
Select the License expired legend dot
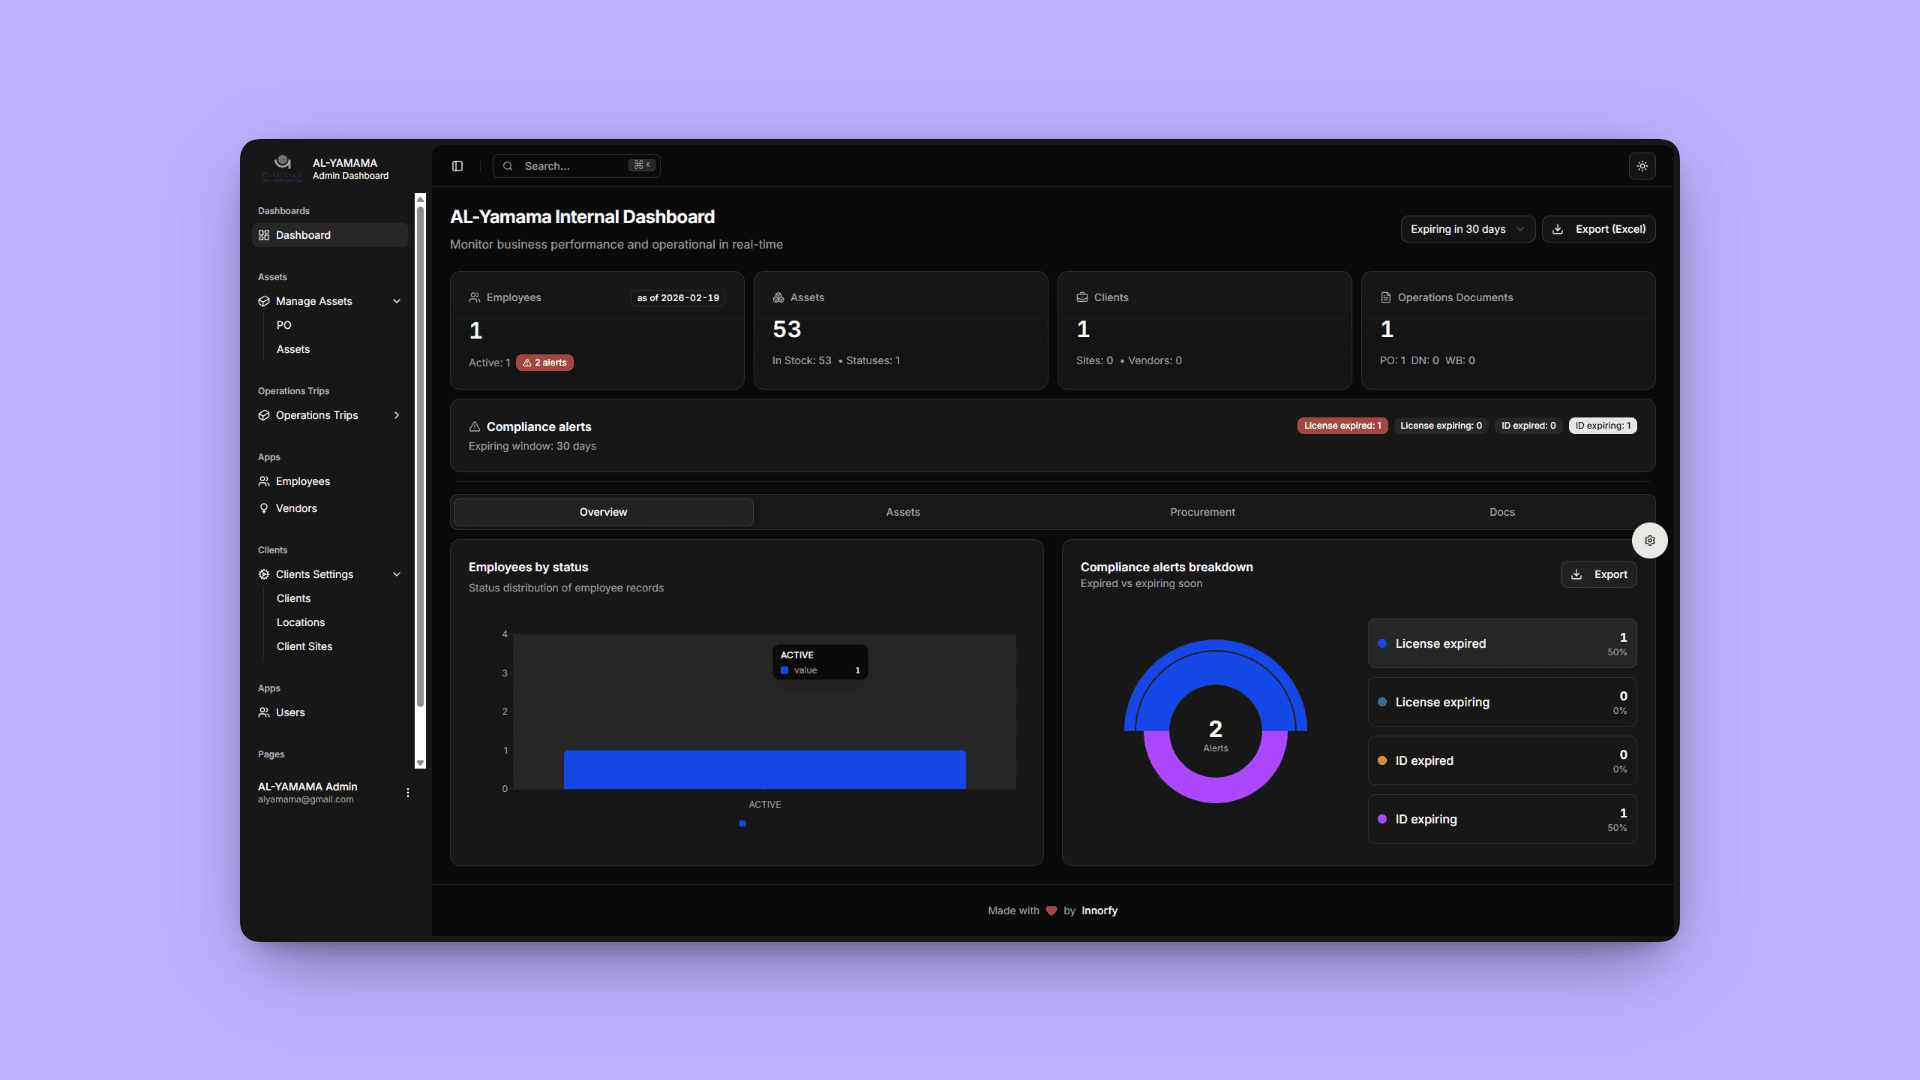coord(1383,644)
